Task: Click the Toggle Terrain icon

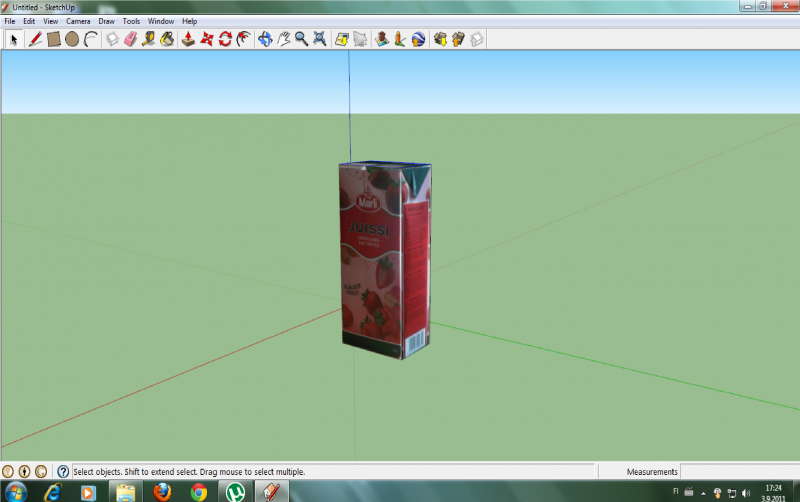Action: (x=360, y=39)
